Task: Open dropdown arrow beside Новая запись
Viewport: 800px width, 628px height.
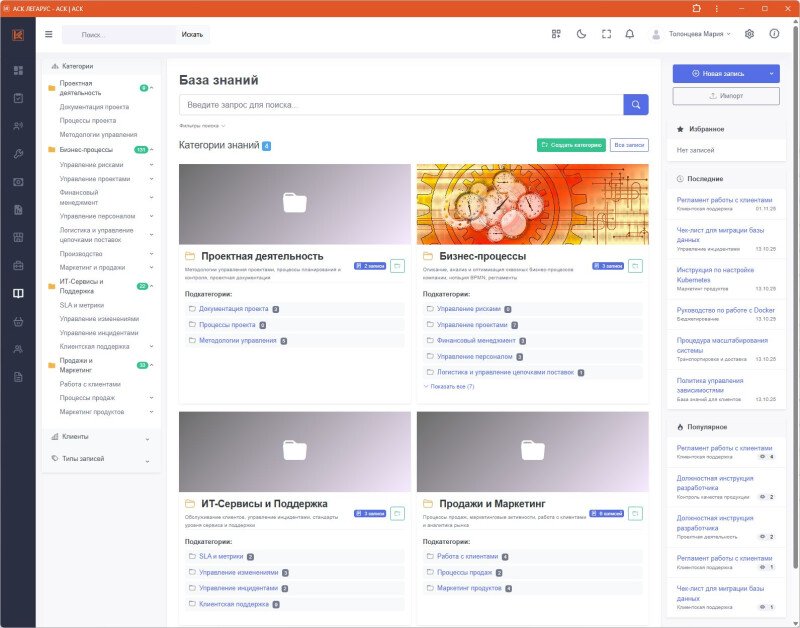Action: point(771,74)
